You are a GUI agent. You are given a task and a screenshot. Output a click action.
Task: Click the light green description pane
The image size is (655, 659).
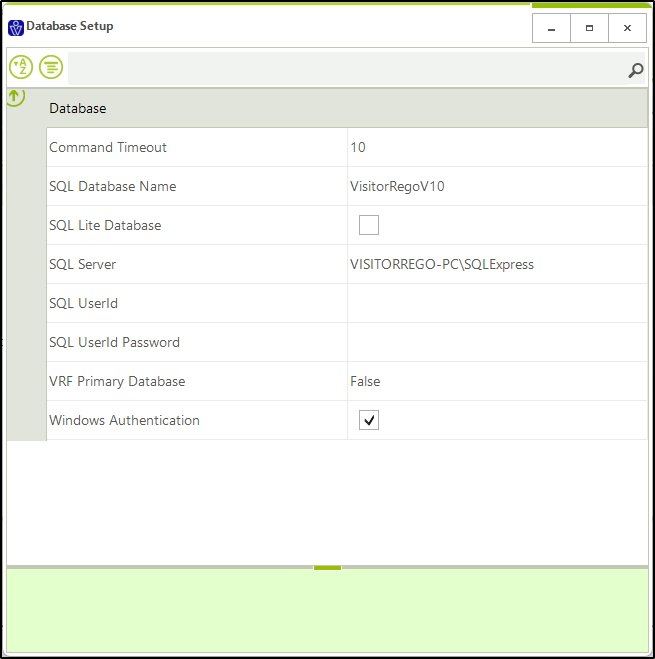pyautogui.click(x=327, y=610)
